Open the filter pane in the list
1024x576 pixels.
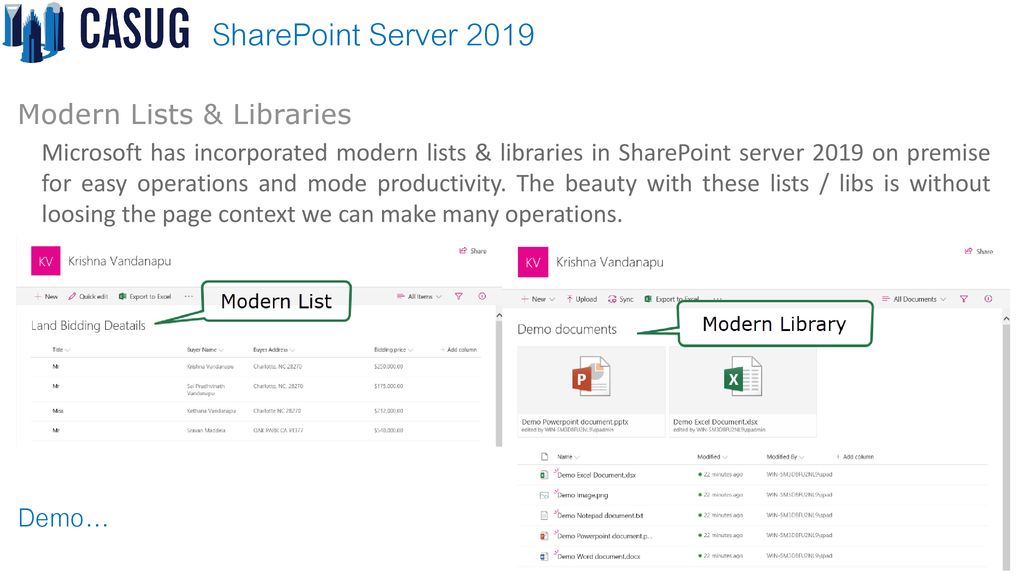(459, 296)
